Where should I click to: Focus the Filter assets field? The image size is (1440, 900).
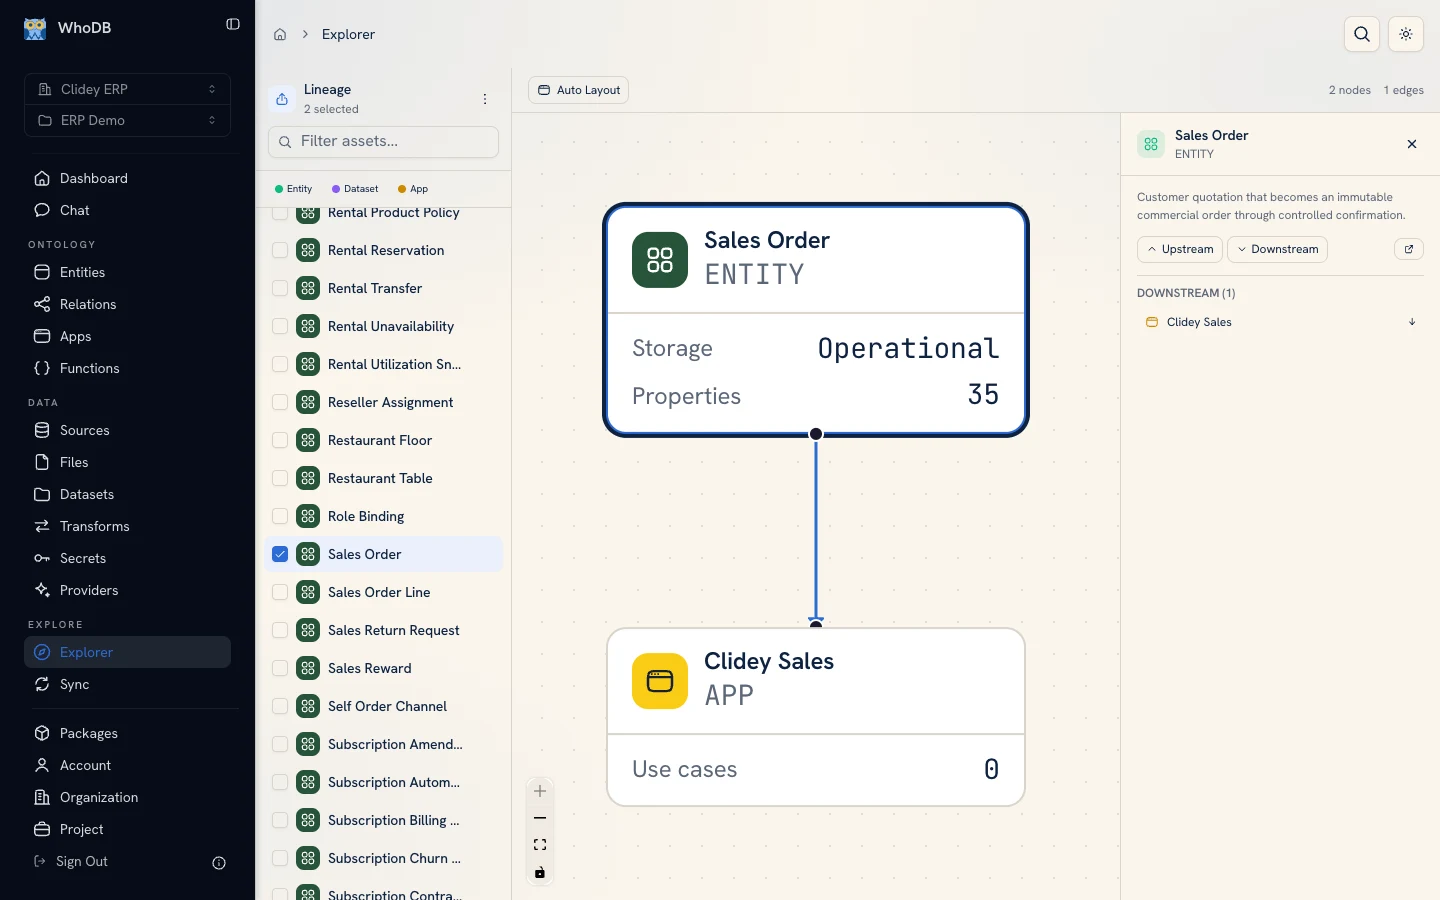click(x=383, y=141)
